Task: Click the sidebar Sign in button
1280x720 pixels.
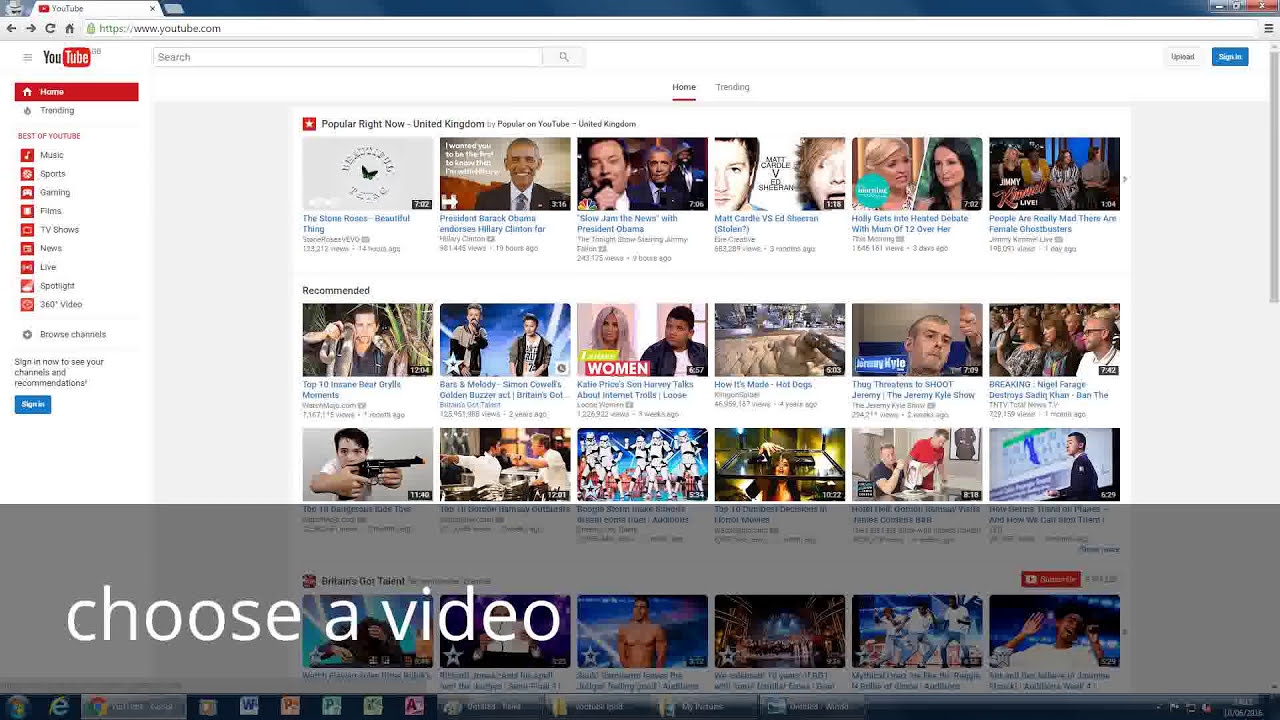Action: click(33, 404)
